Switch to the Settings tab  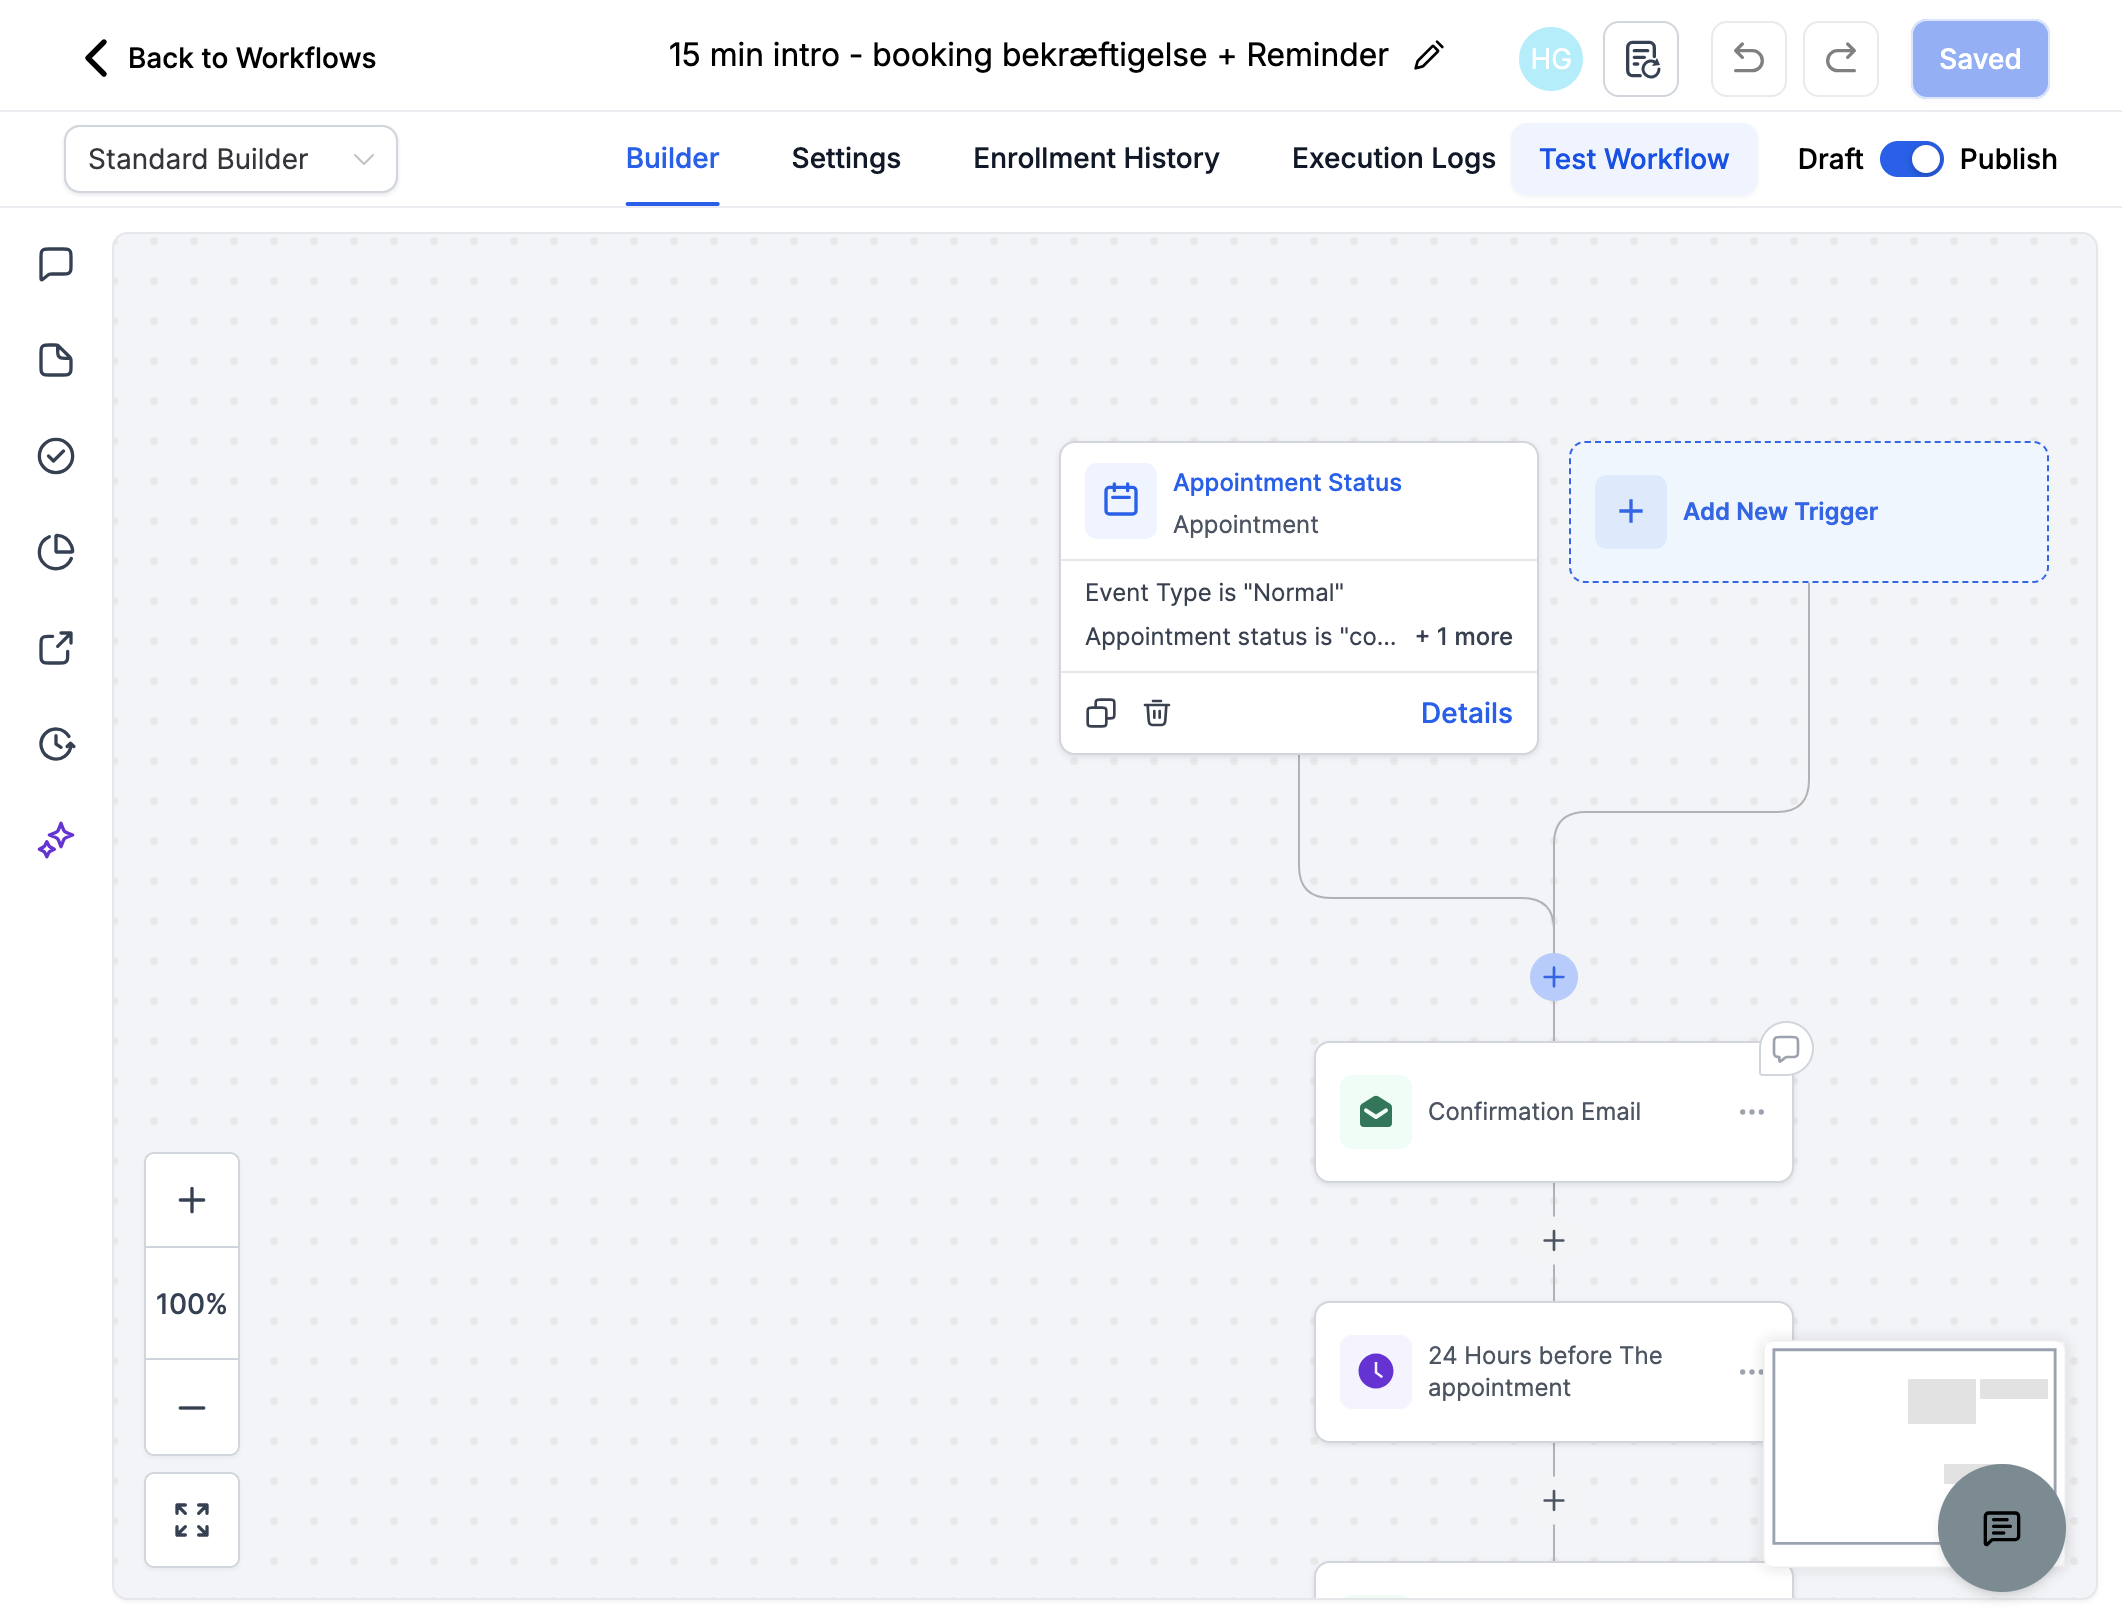(846, 159)
